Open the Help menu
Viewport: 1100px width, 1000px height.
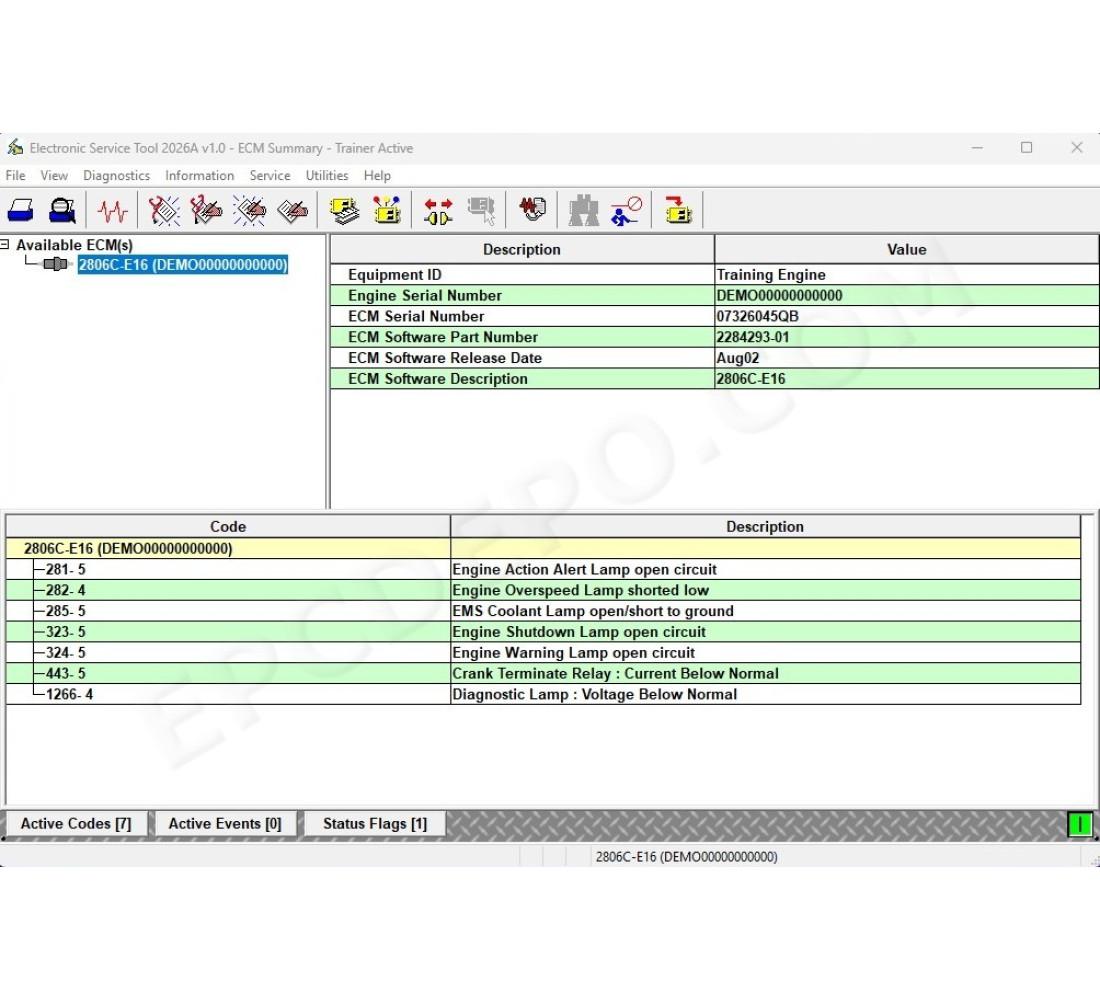coord(377,175)
